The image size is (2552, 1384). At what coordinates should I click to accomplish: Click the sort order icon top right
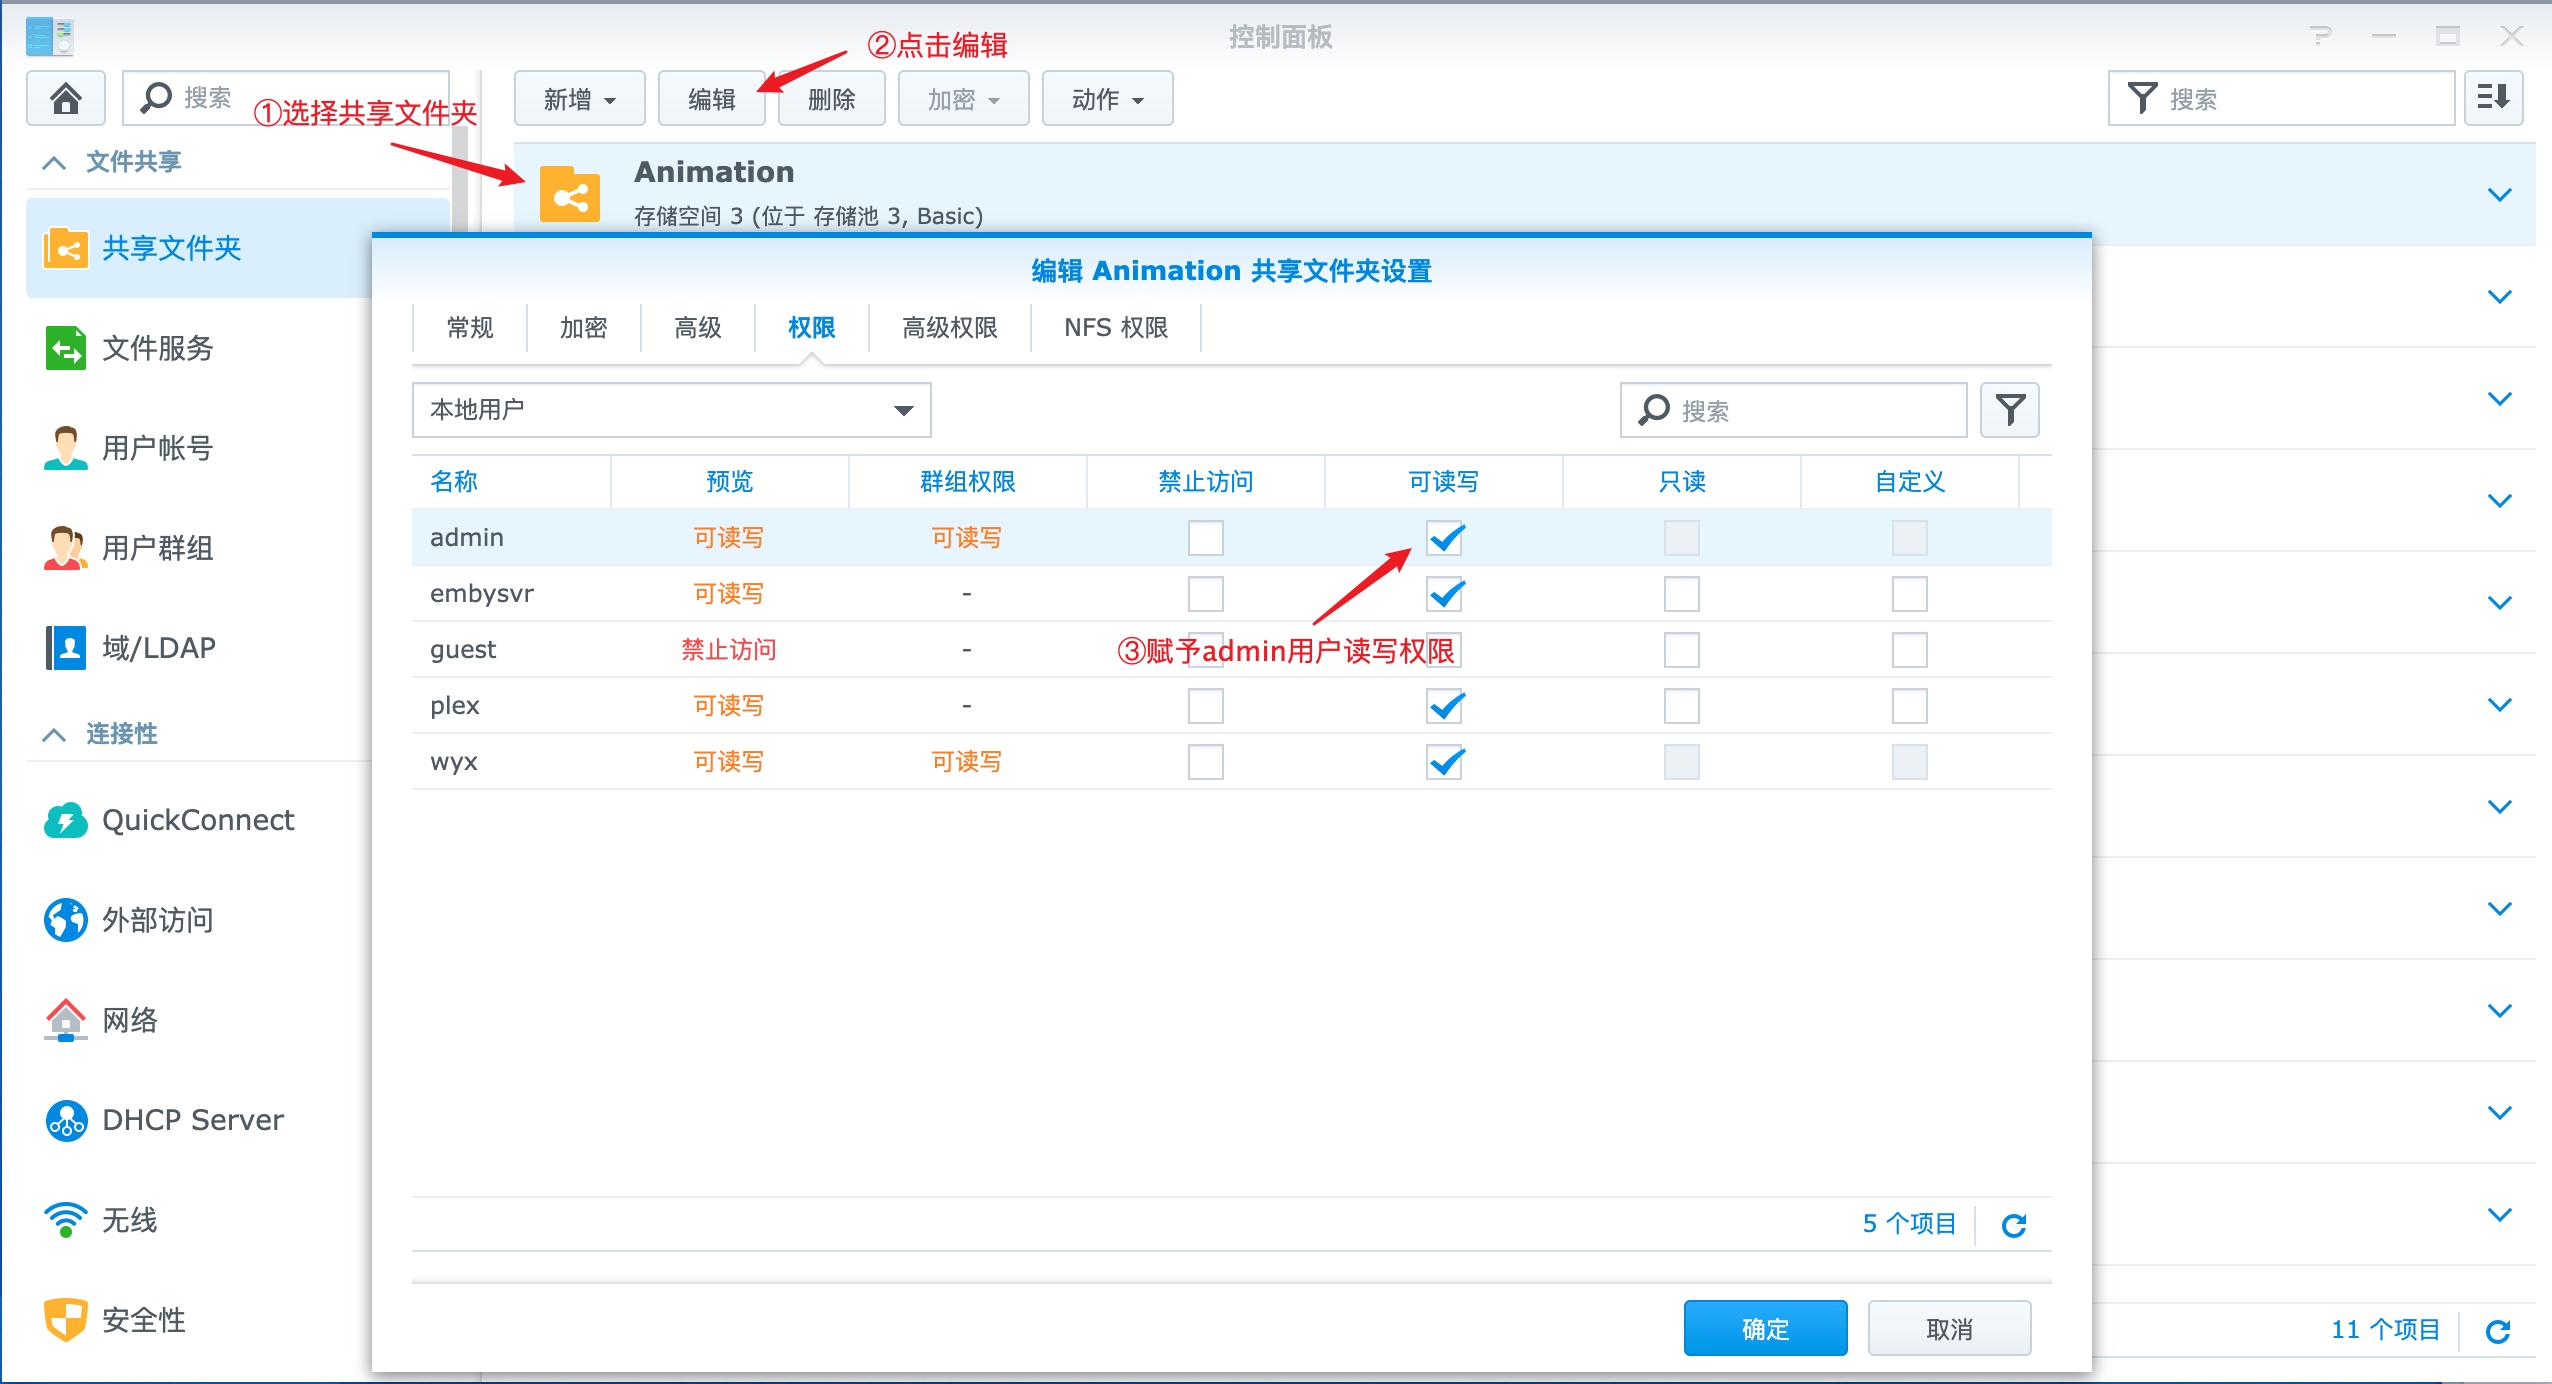[2492, 98]
